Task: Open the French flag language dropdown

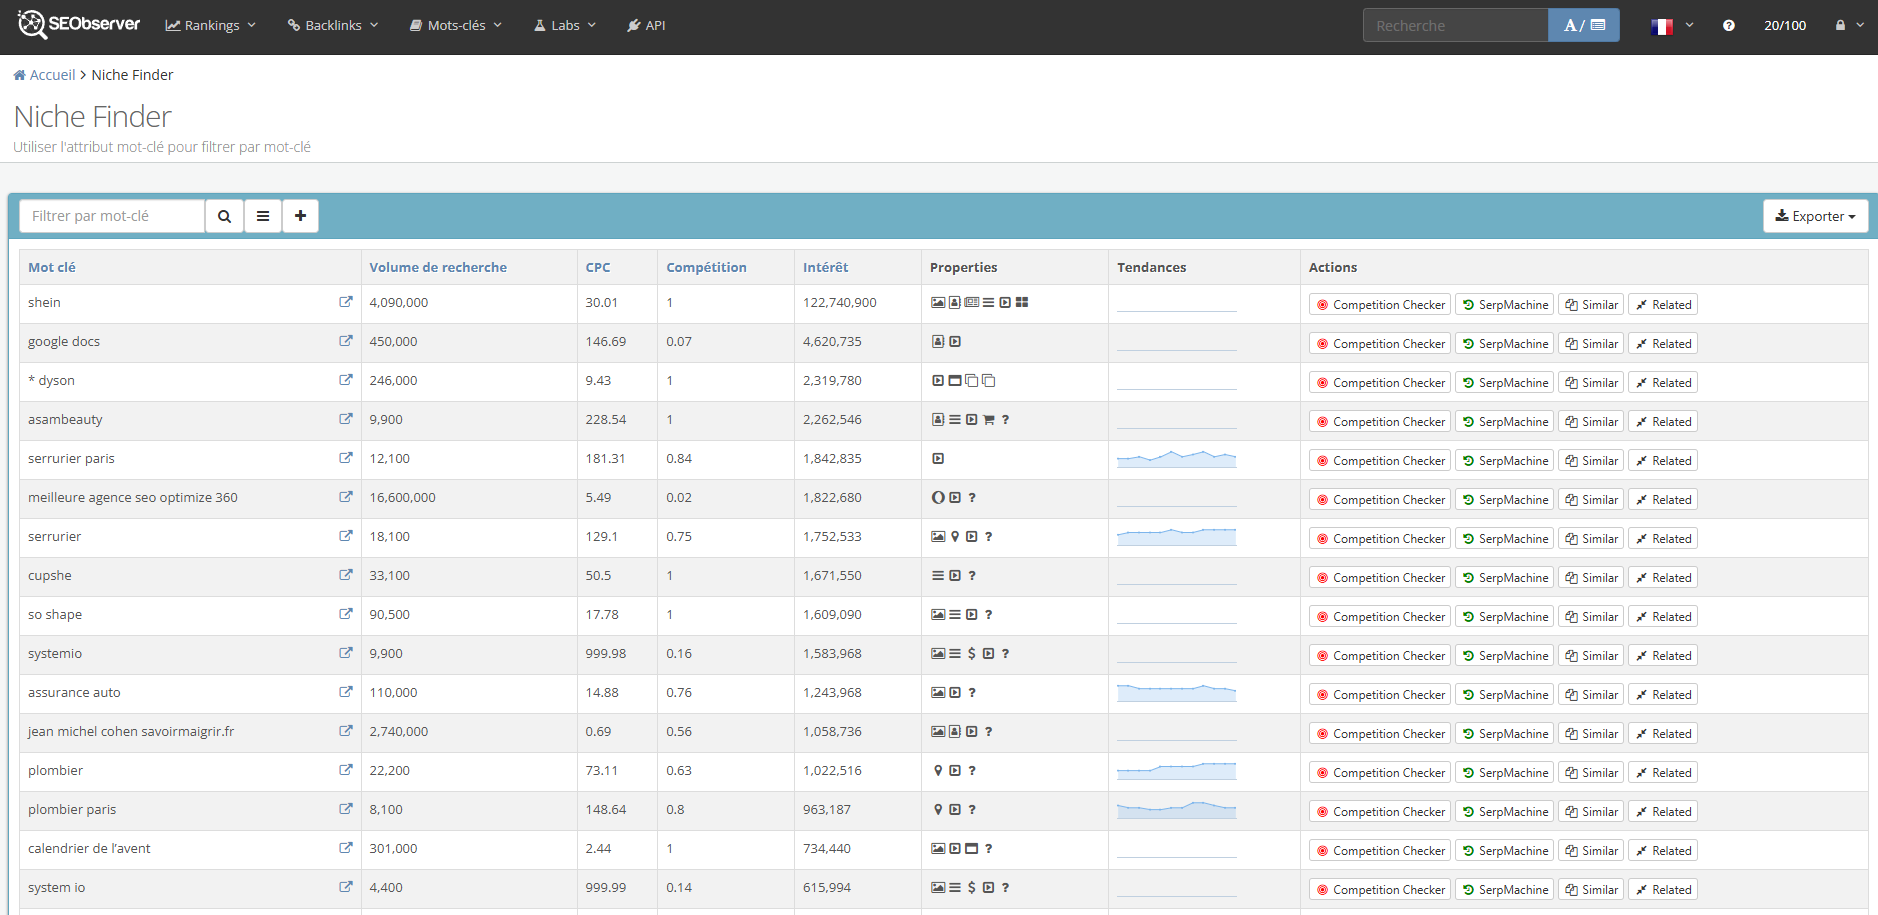Action: point(1672,26)
